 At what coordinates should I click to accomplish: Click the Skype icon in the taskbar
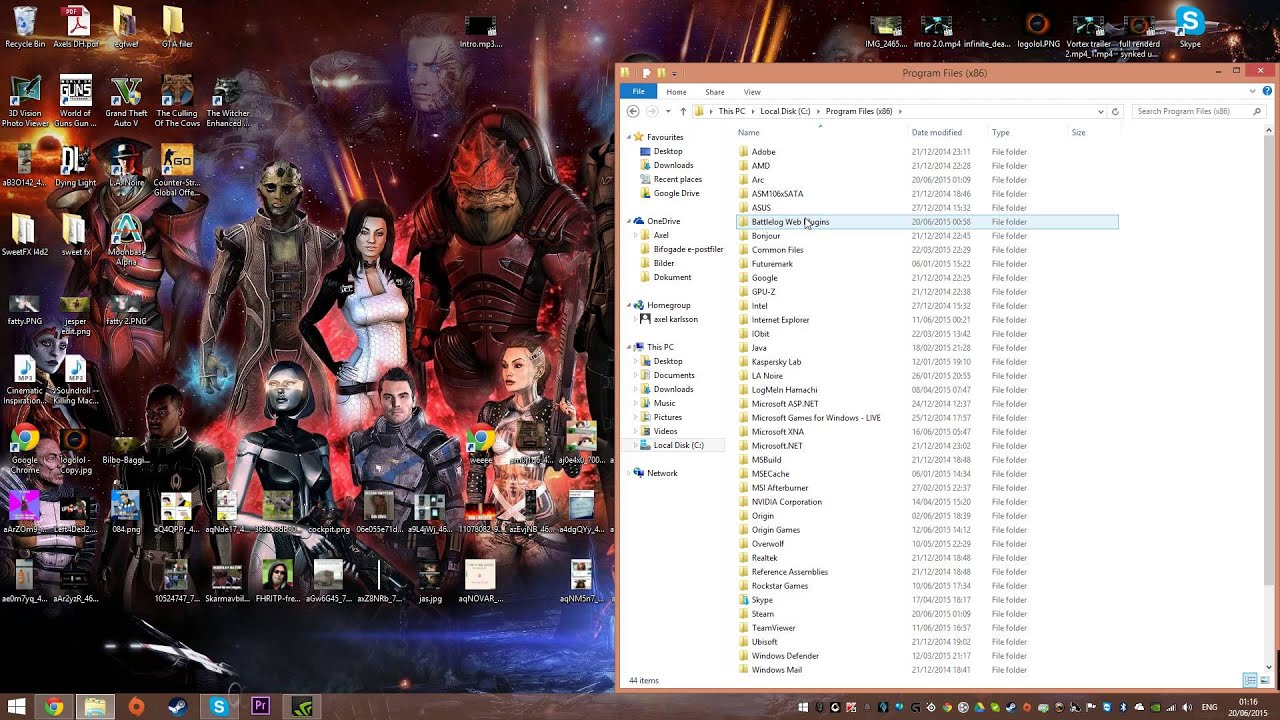tap(218, 707)
